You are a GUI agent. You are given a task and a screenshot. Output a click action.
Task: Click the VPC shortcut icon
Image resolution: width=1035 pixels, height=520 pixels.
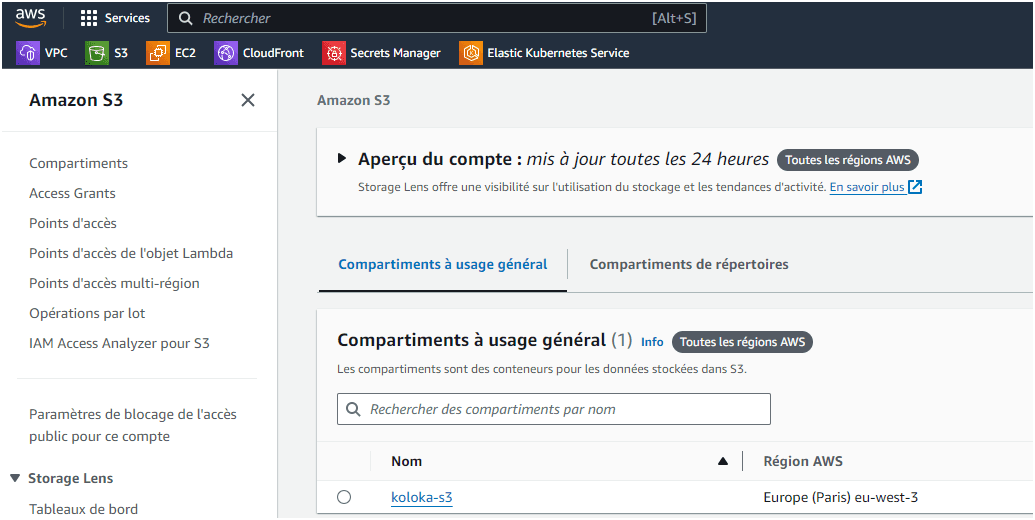28,53
